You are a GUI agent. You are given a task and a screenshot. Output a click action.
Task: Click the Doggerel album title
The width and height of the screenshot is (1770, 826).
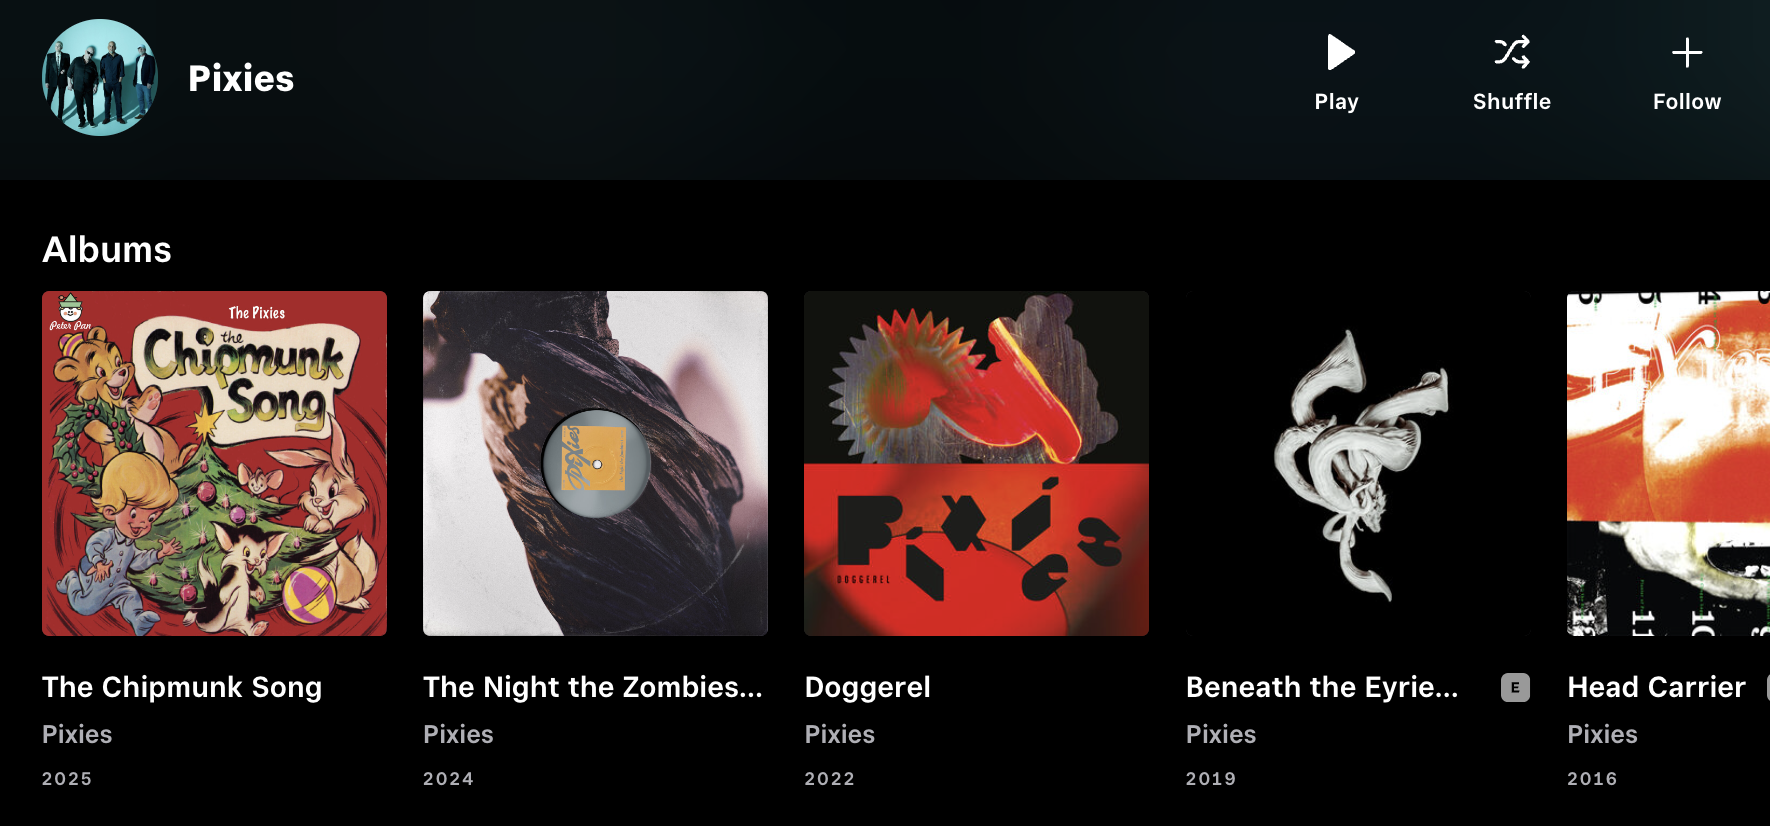(x=868, y=687)
